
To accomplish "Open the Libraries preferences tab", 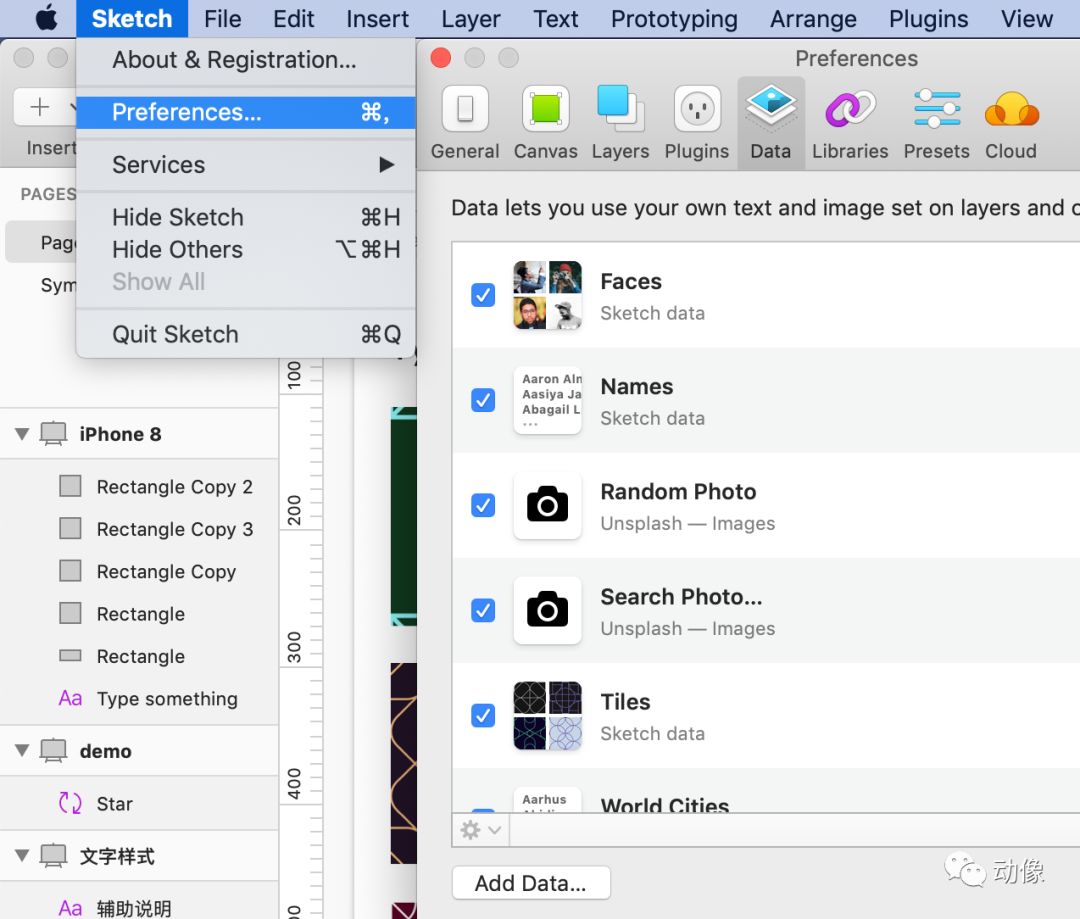I will (x=850, y=123).
